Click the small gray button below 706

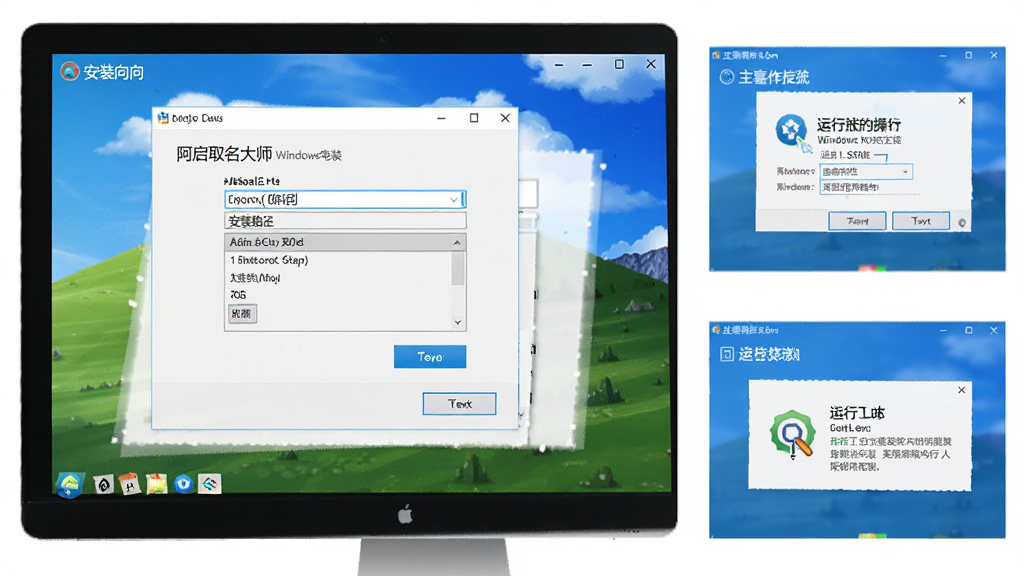(242, 313)
